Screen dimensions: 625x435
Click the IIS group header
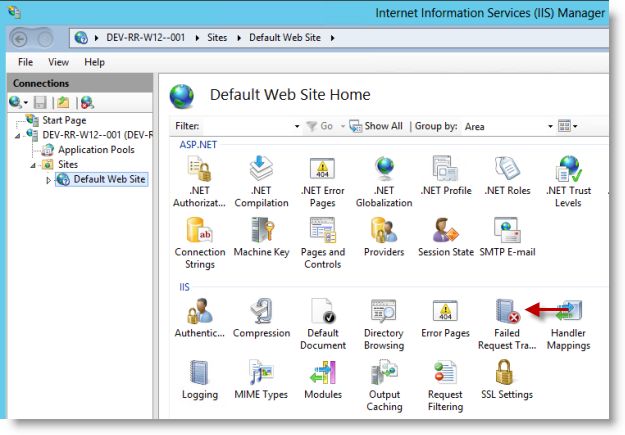pyautogui.click(x=184, y=287)
